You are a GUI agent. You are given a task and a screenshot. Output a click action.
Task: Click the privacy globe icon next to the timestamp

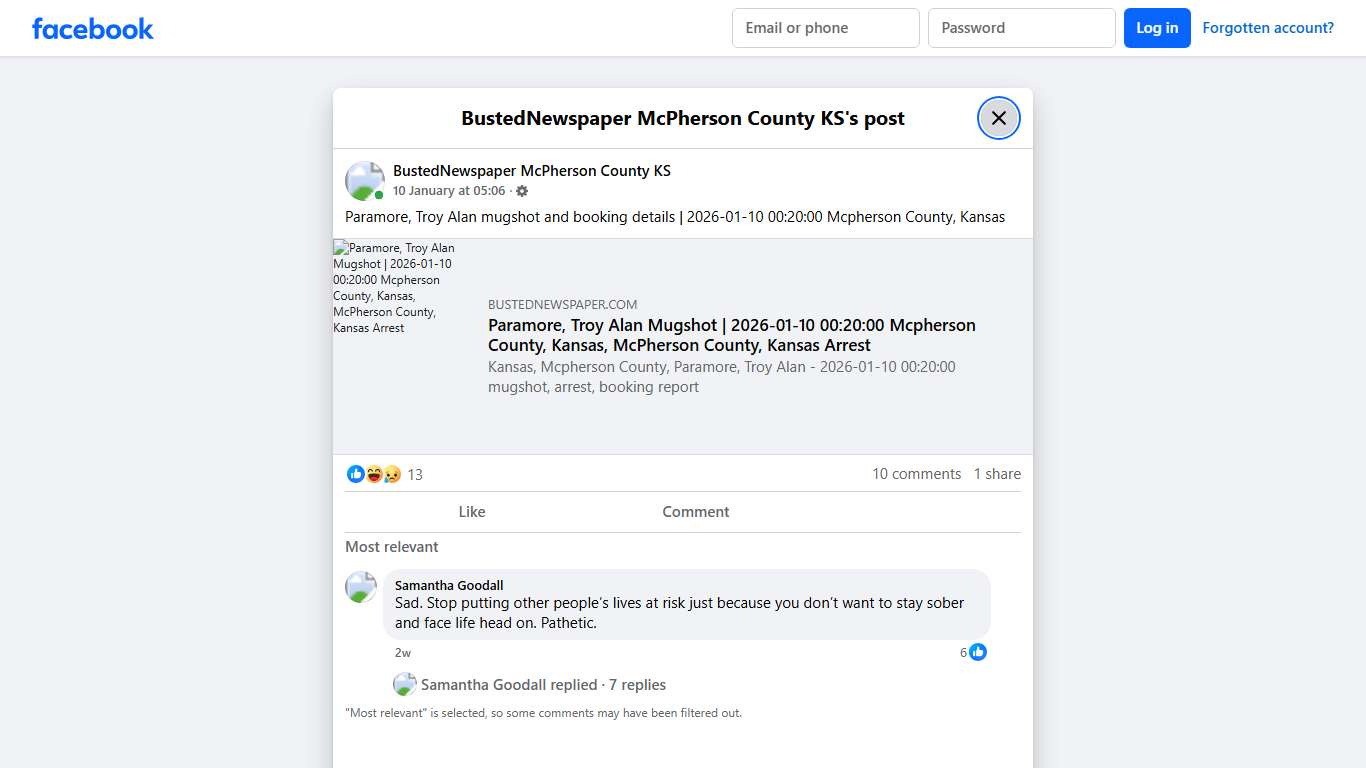pyautogui.click(x=521, y=190)
